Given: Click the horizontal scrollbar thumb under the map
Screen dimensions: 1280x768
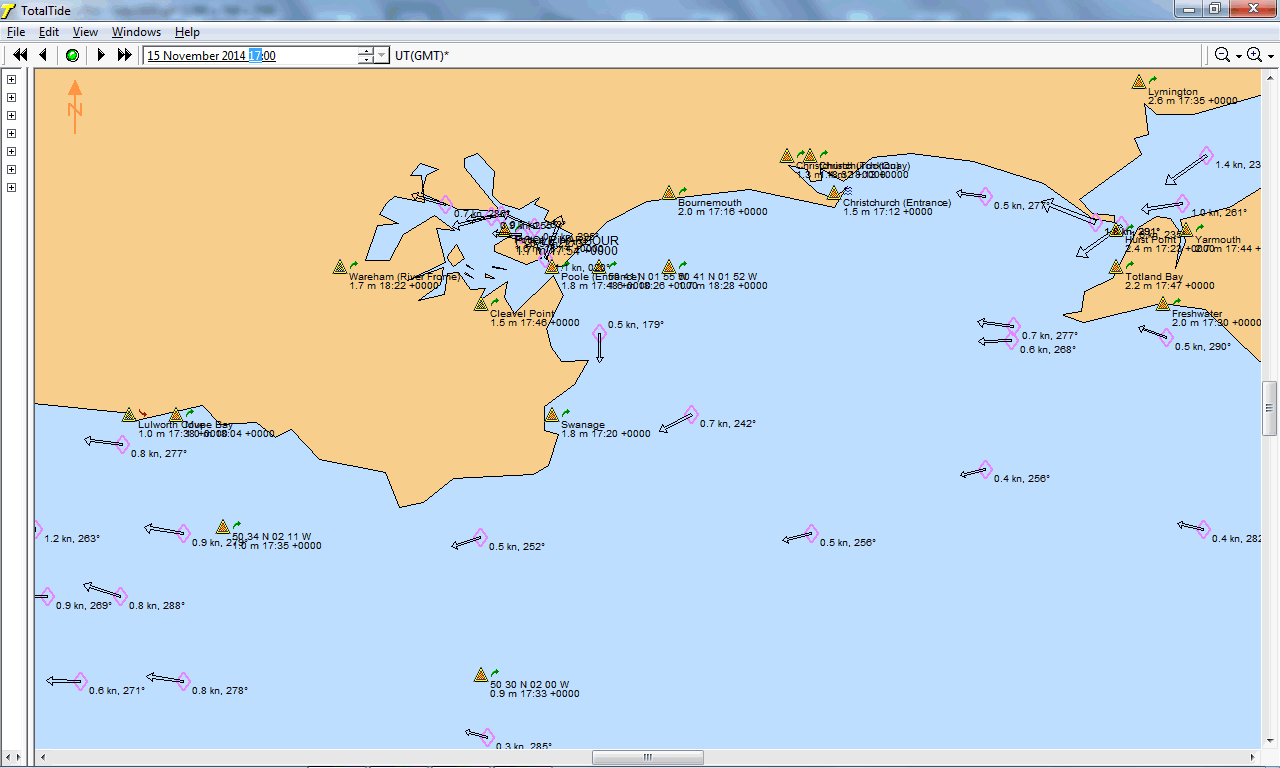Looking at the screenshot, I should (x=647, y=757).
